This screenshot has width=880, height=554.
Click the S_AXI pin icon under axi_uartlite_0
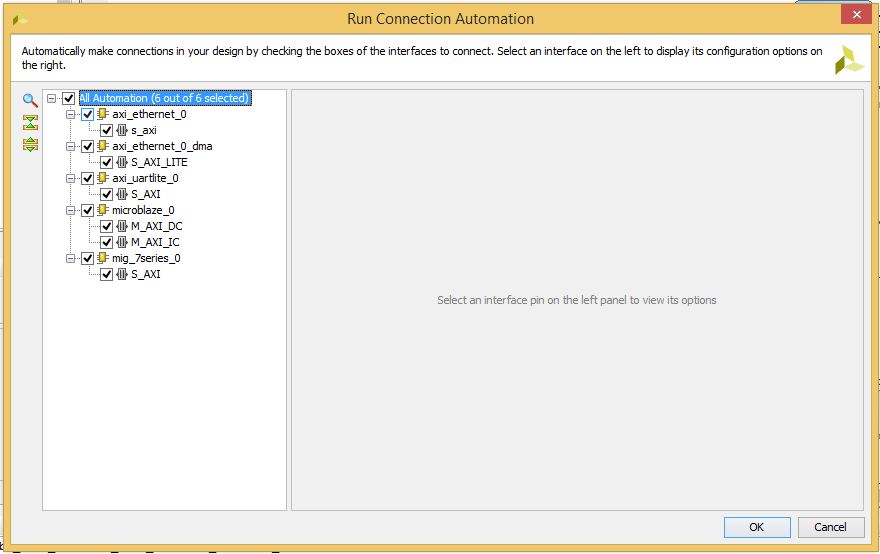tap(122, 194)
